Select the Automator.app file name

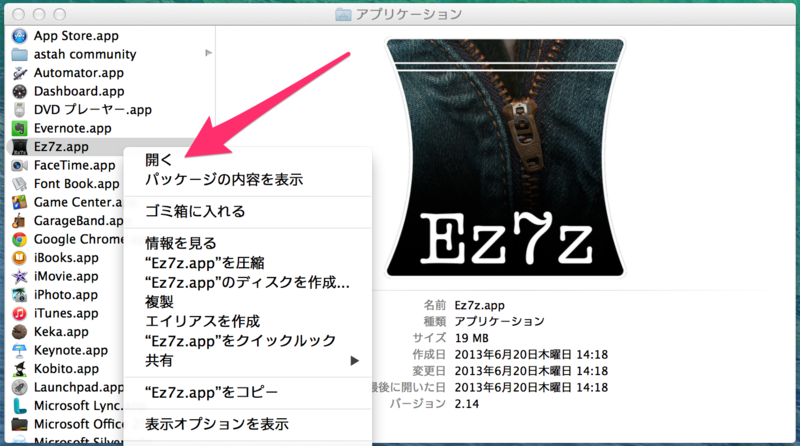pyautogui.click(x=79, y=73)
